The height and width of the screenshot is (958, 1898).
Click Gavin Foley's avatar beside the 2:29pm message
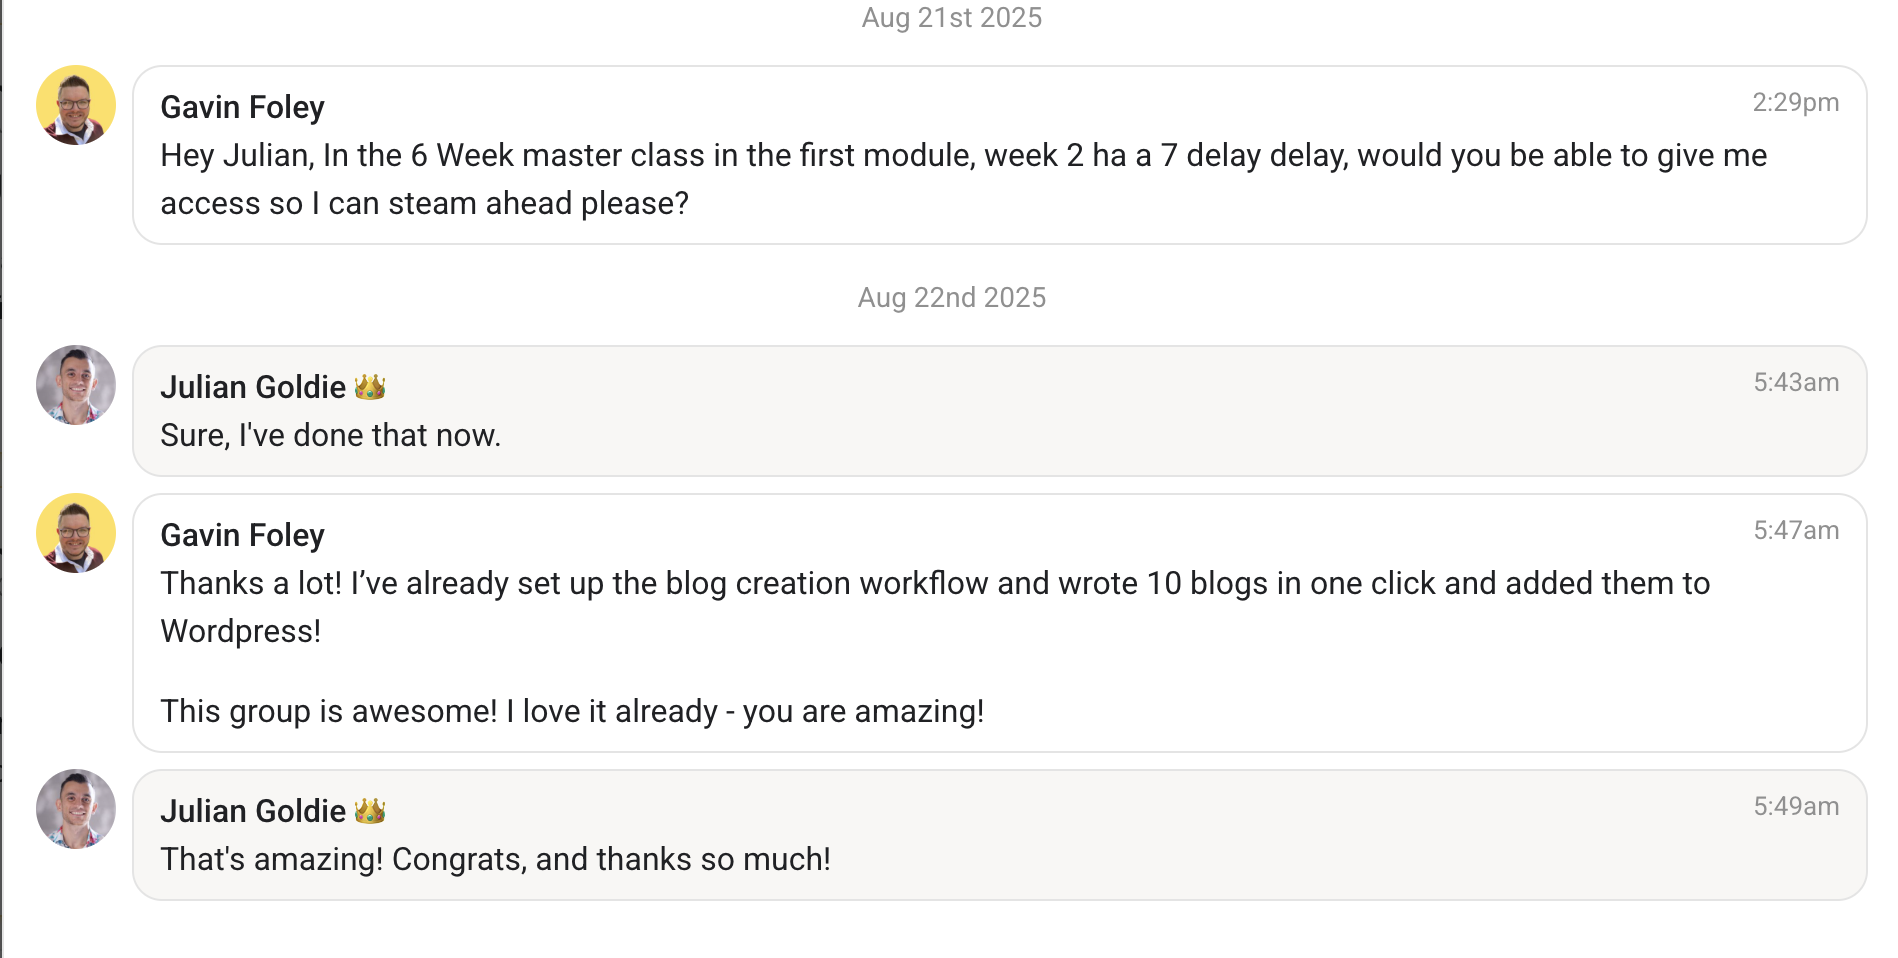pos(76,105)
